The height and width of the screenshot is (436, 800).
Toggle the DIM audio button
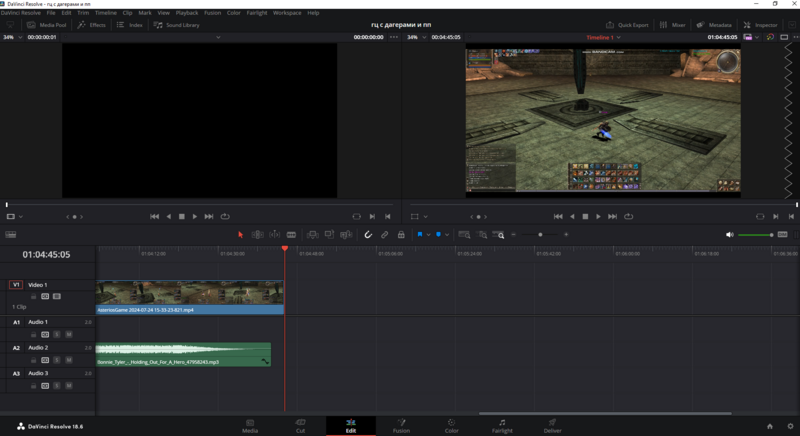pyautogui.click(x=782, y=235)
